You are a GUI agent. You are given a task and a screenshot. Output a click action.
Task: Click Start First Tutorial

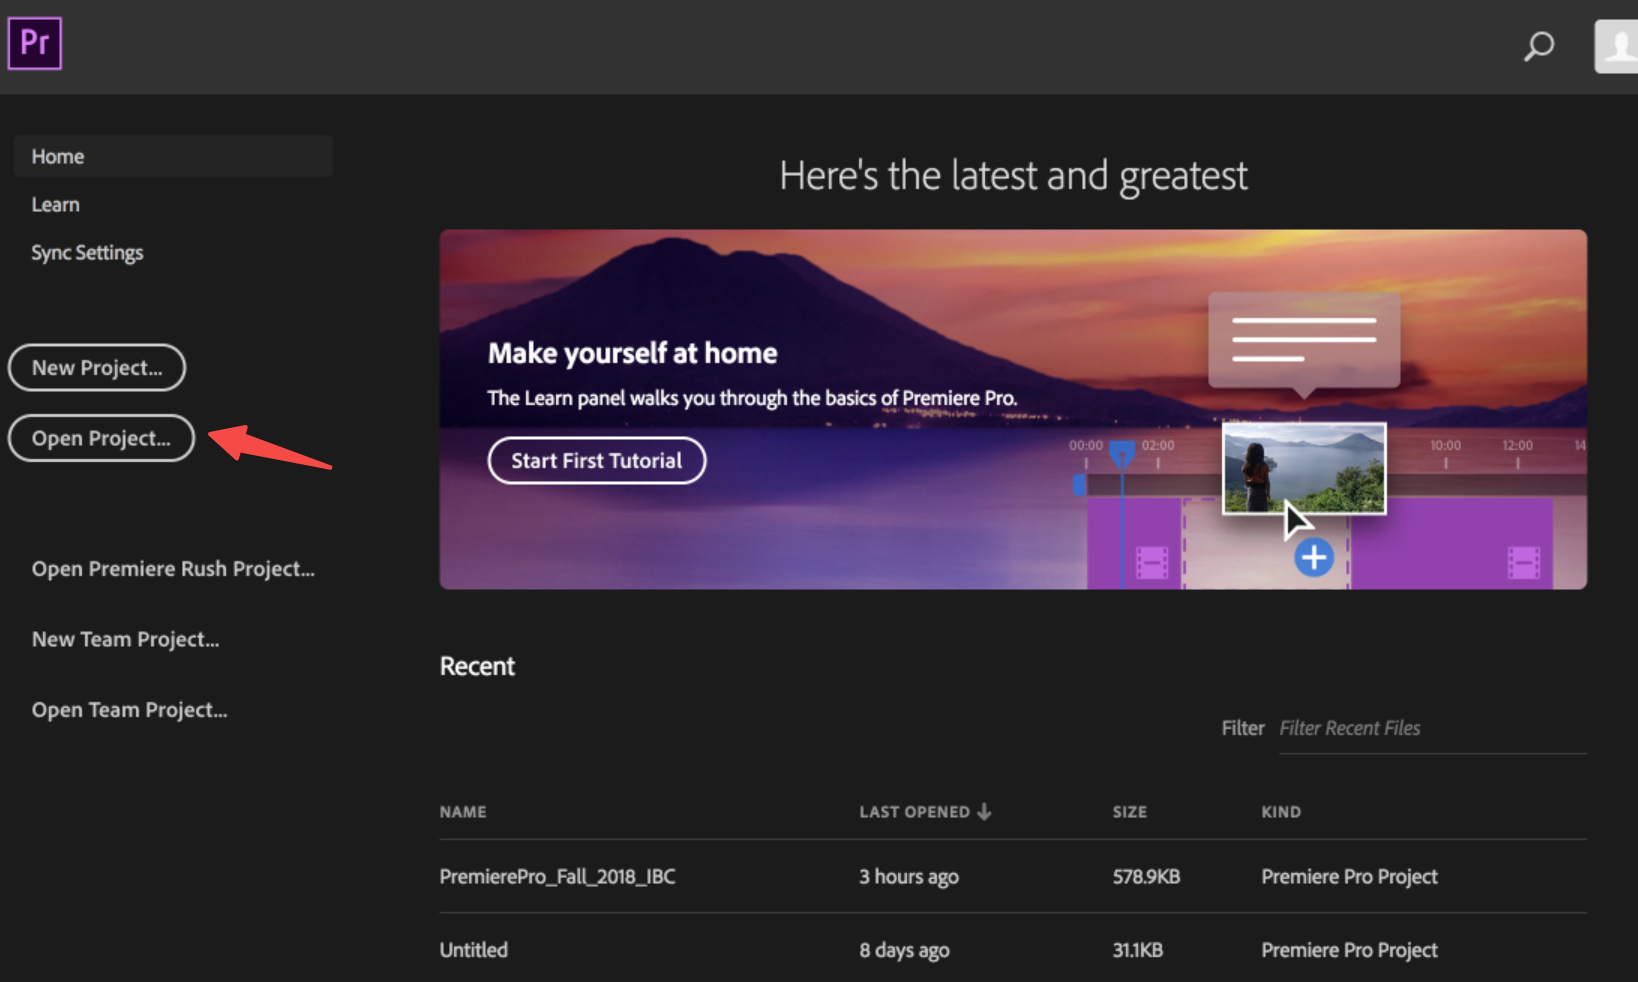pos(596,460)
